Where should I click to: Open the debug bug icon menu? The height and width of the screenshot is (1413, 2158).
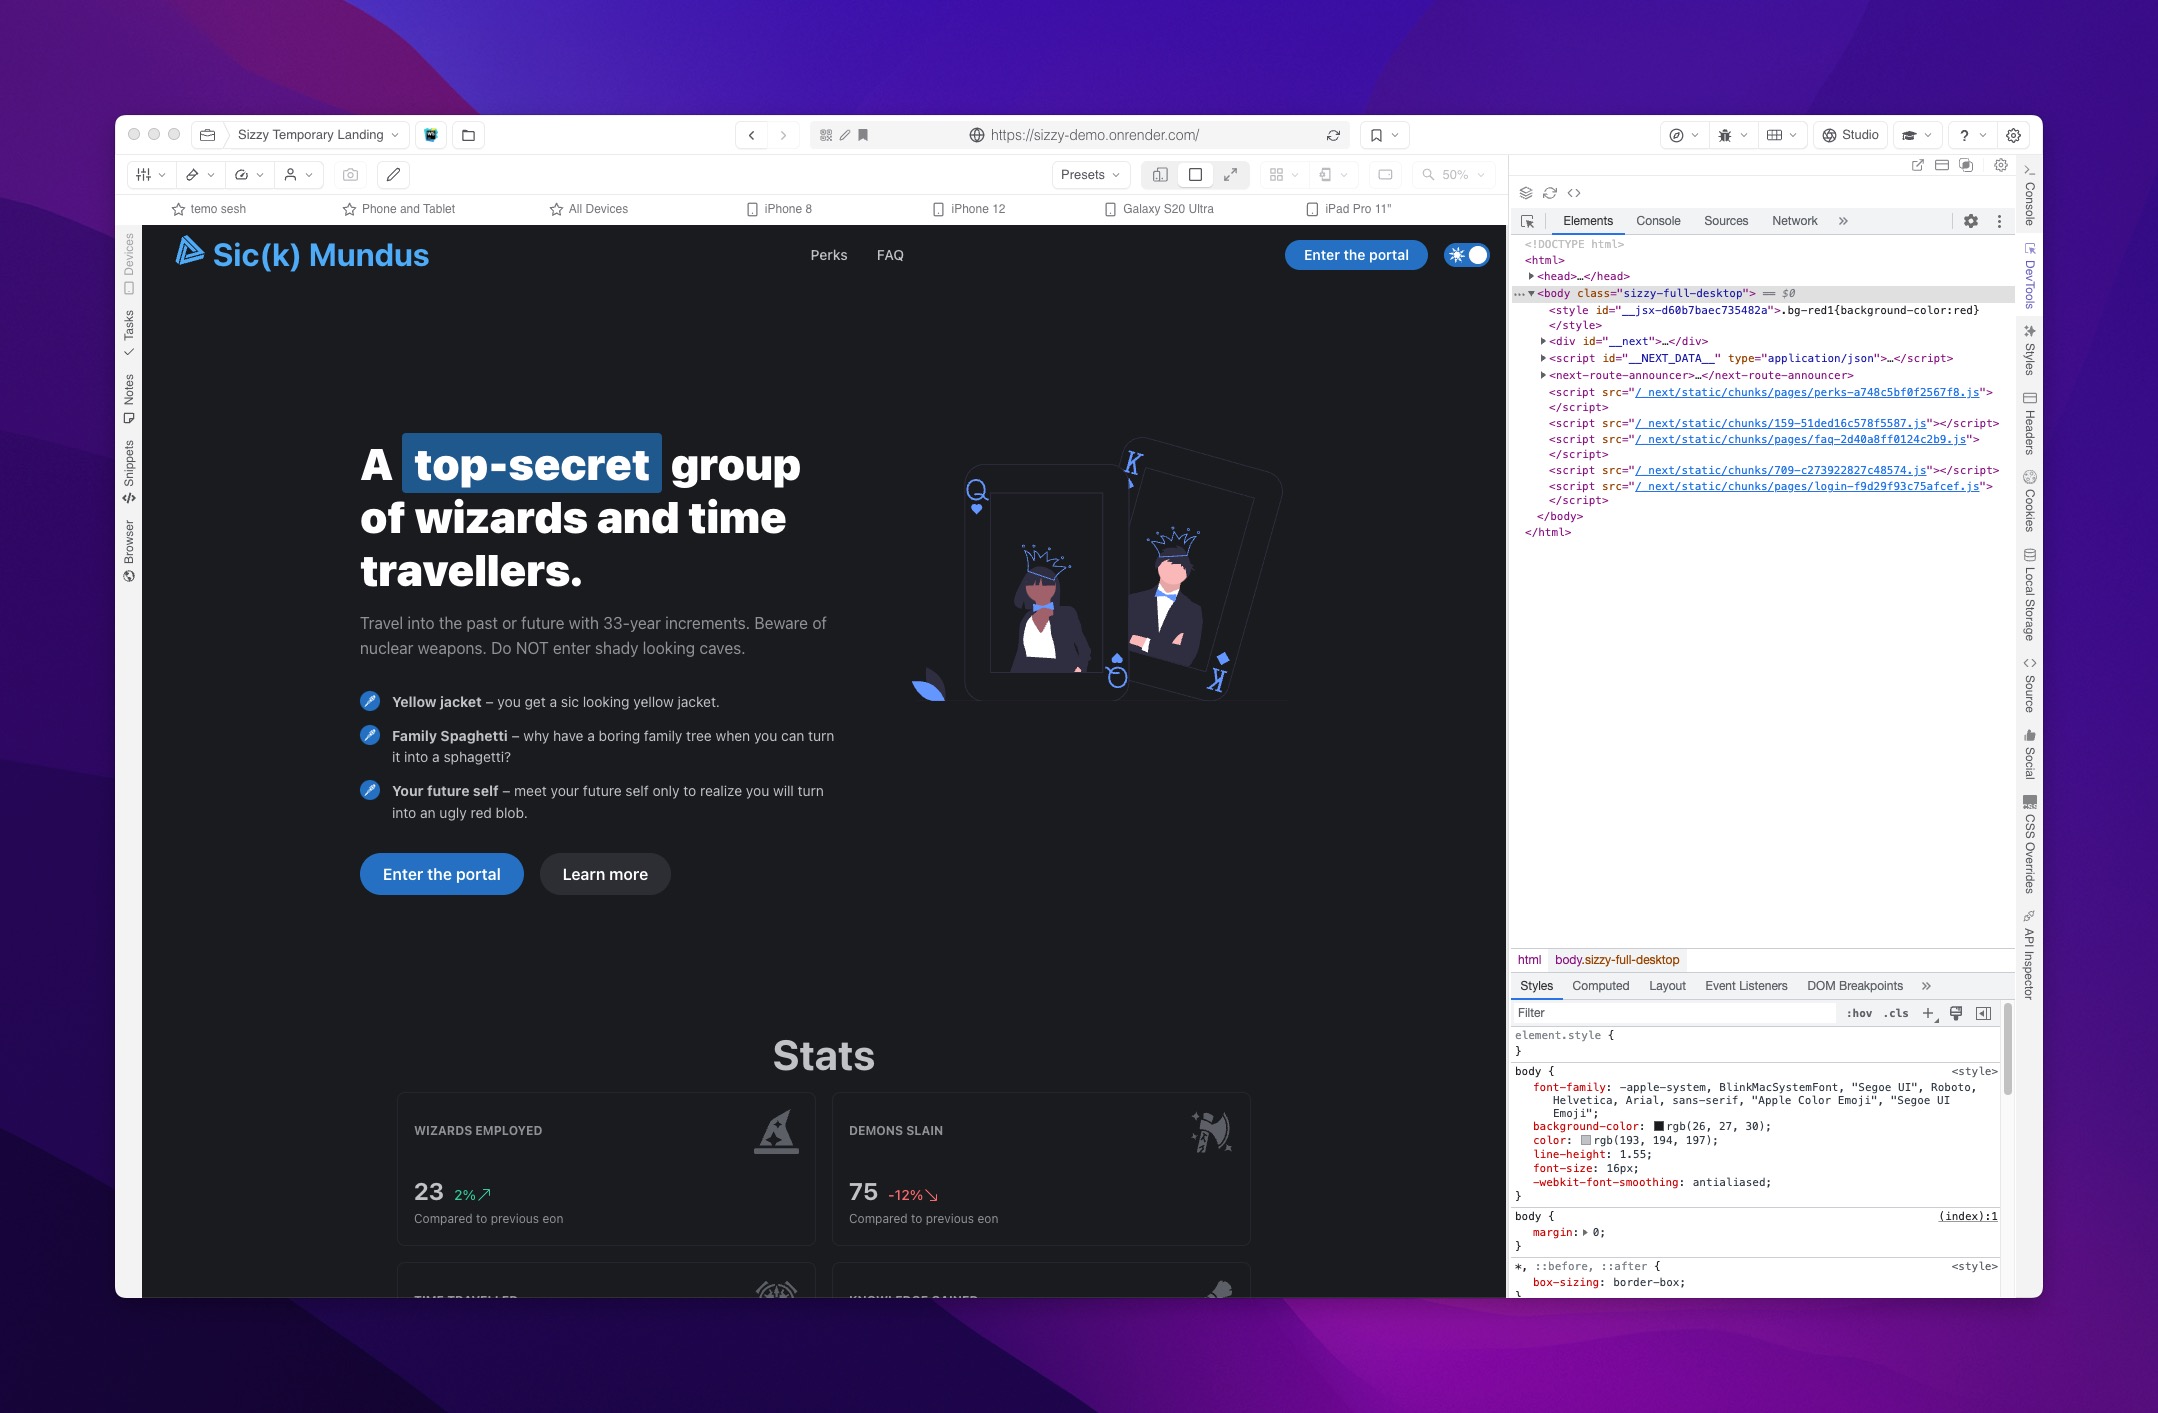click(x=1725, y=135)
